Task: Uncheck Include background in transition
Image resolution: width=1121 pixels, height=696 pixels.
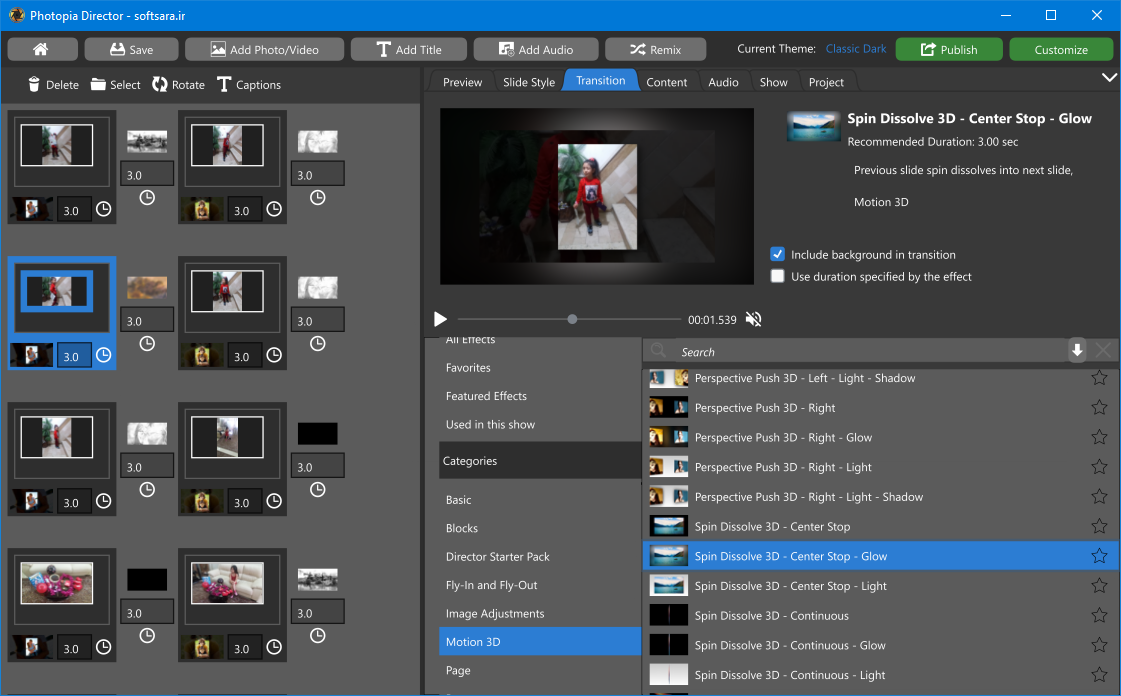Action: point(778,255)
